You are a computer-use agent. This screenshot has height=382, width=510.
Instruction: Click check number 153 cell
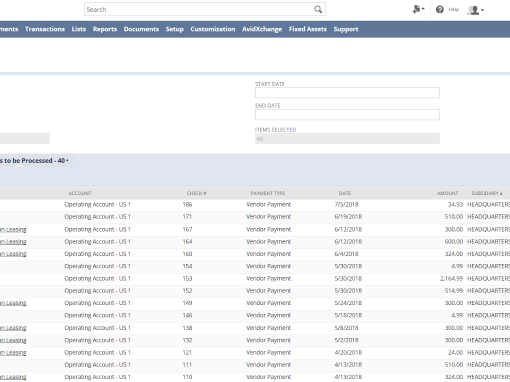[187, 279]
